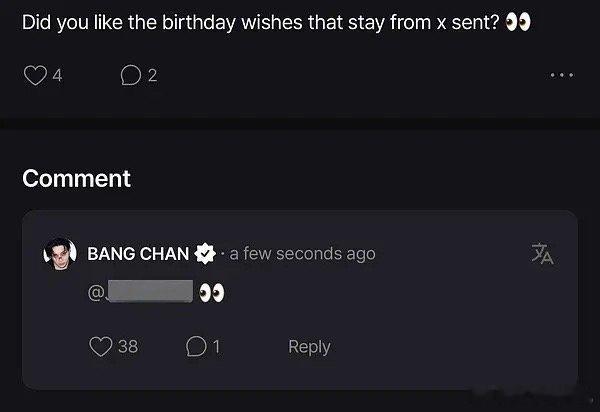Click the post's comment count of 2
The width and height of the screenshot is (600, 412).
coord(152,75)
